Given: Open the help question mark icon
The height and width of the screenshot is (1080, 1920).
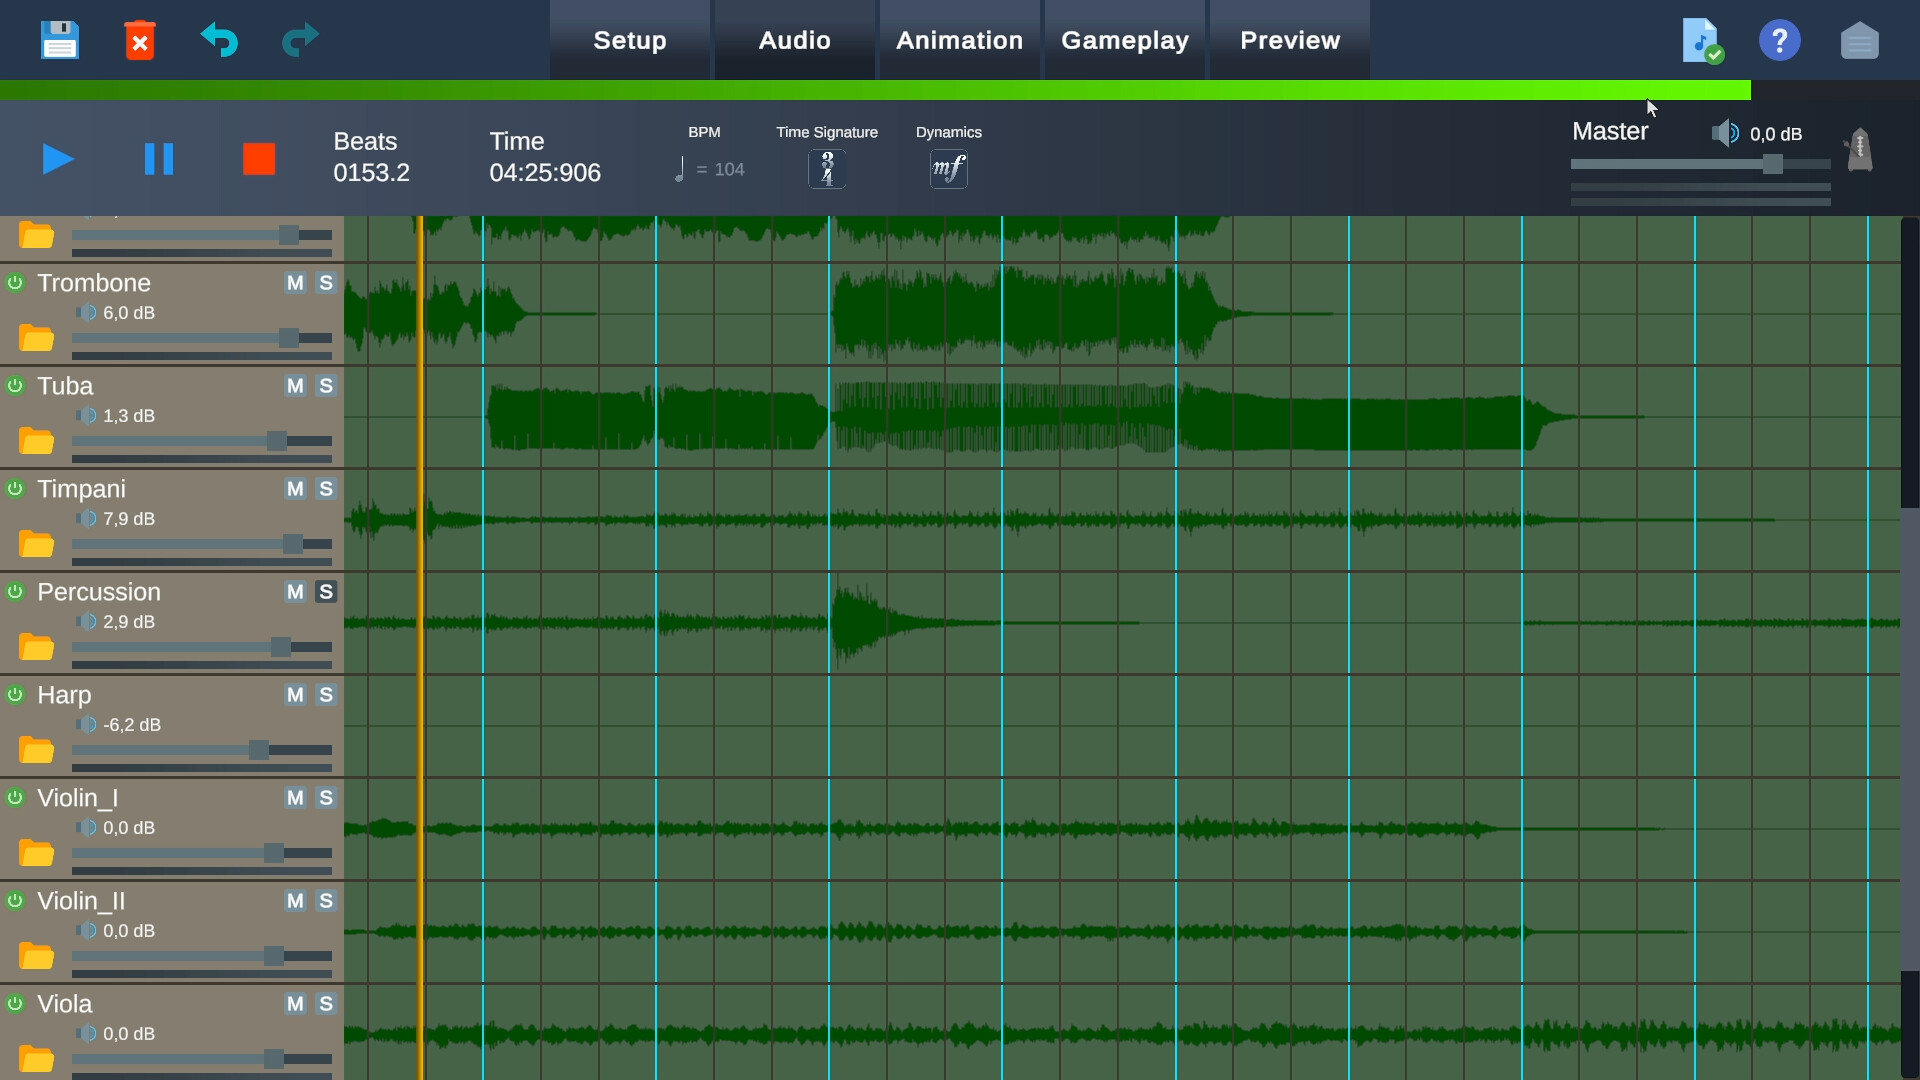Looking at the screenshot, I should pos(1780,40).
